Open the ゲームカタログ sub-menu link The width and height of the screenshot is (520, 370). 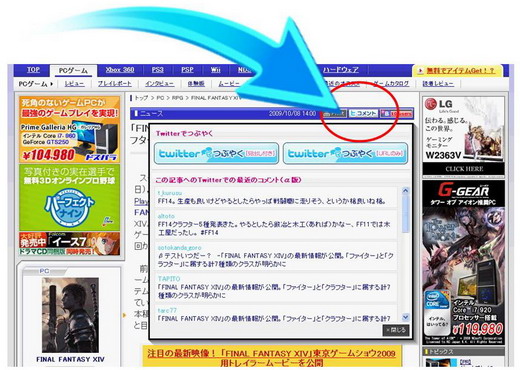click(391, 84)
